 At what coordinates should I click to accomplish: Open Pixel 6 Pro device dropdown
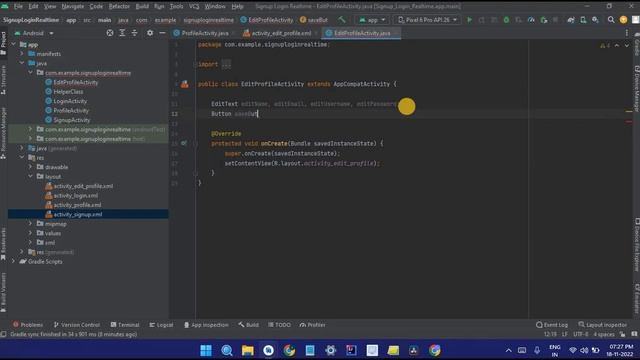point(428,20)
